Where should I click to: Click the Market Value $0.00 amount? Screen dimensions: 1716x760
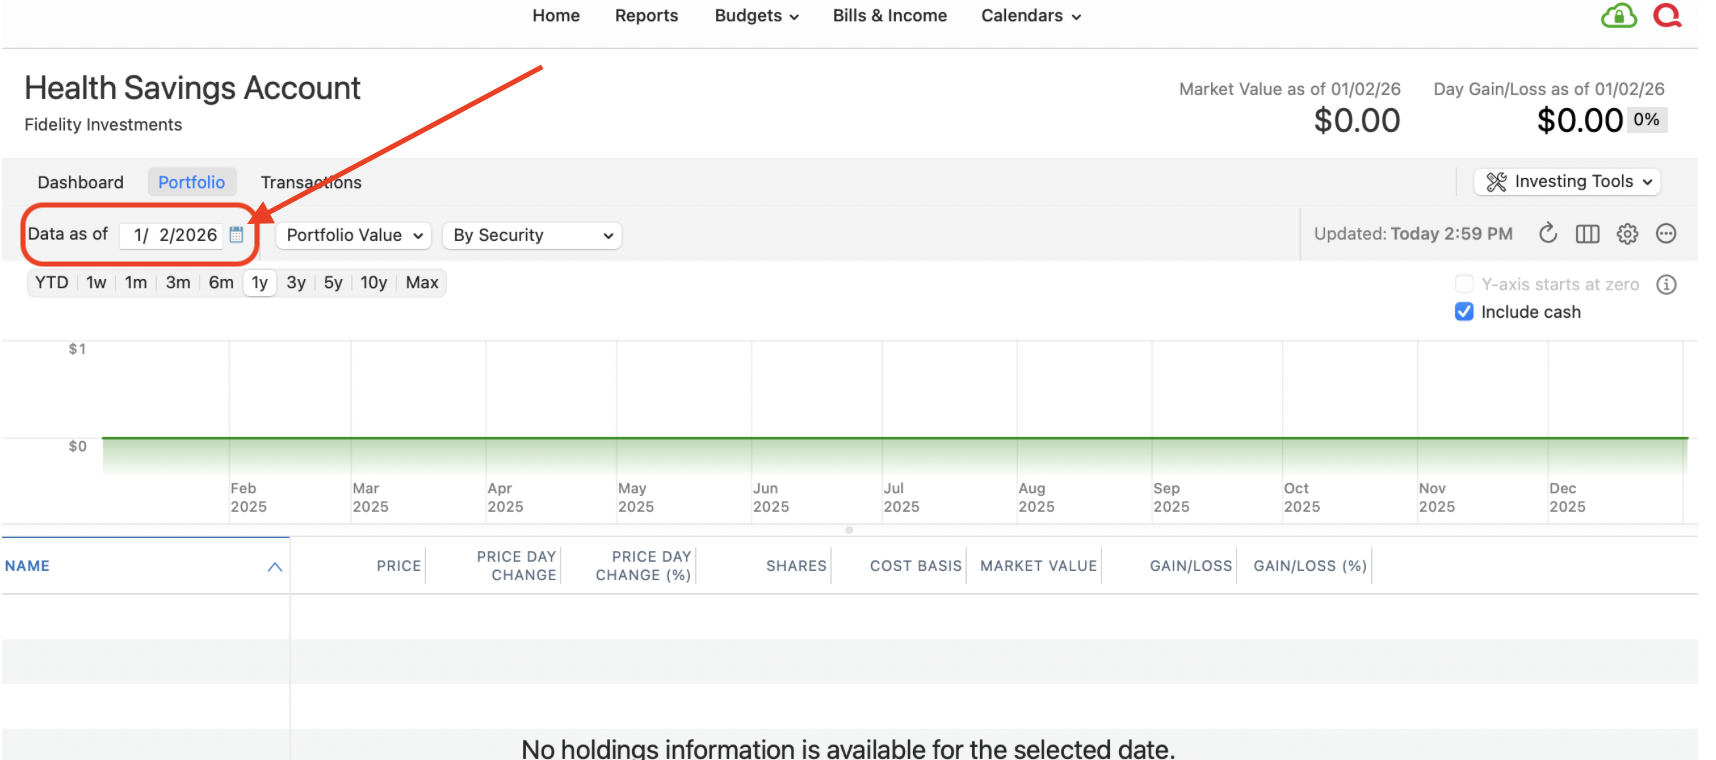pyautogui.click(x=1357, y=121)
